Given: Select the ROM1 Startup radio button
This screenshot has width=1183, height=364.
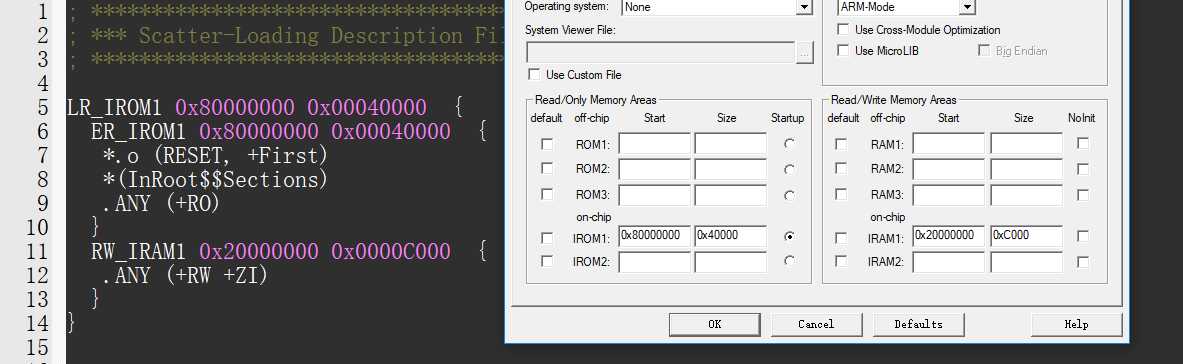Looking at the screenshot, I should click(x=789, y=143).
